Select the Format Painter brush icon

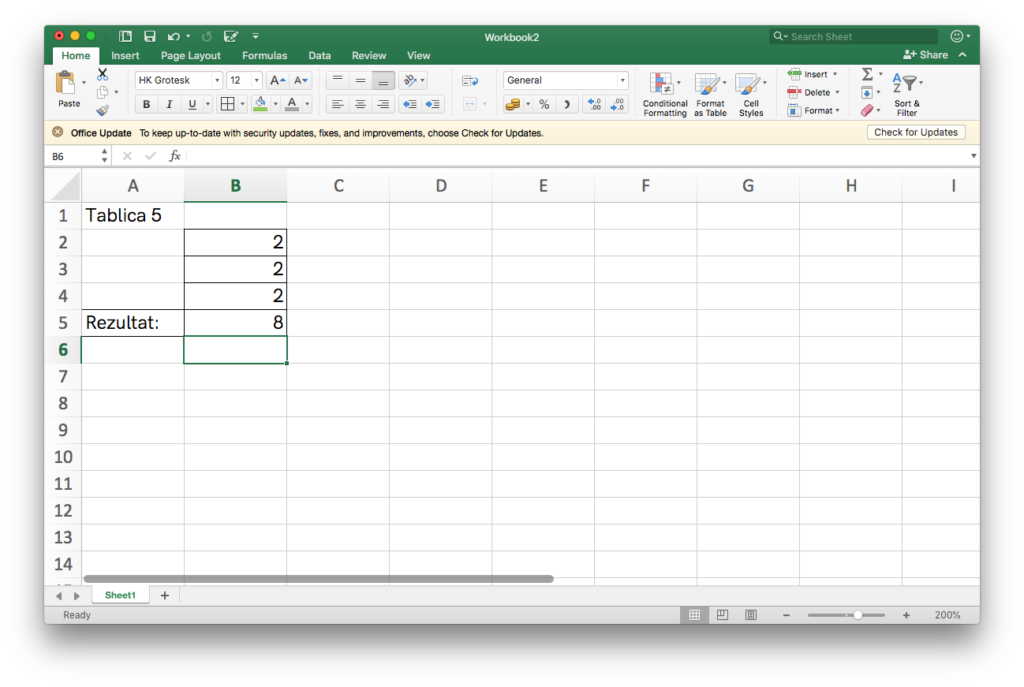tap(102, 111)
